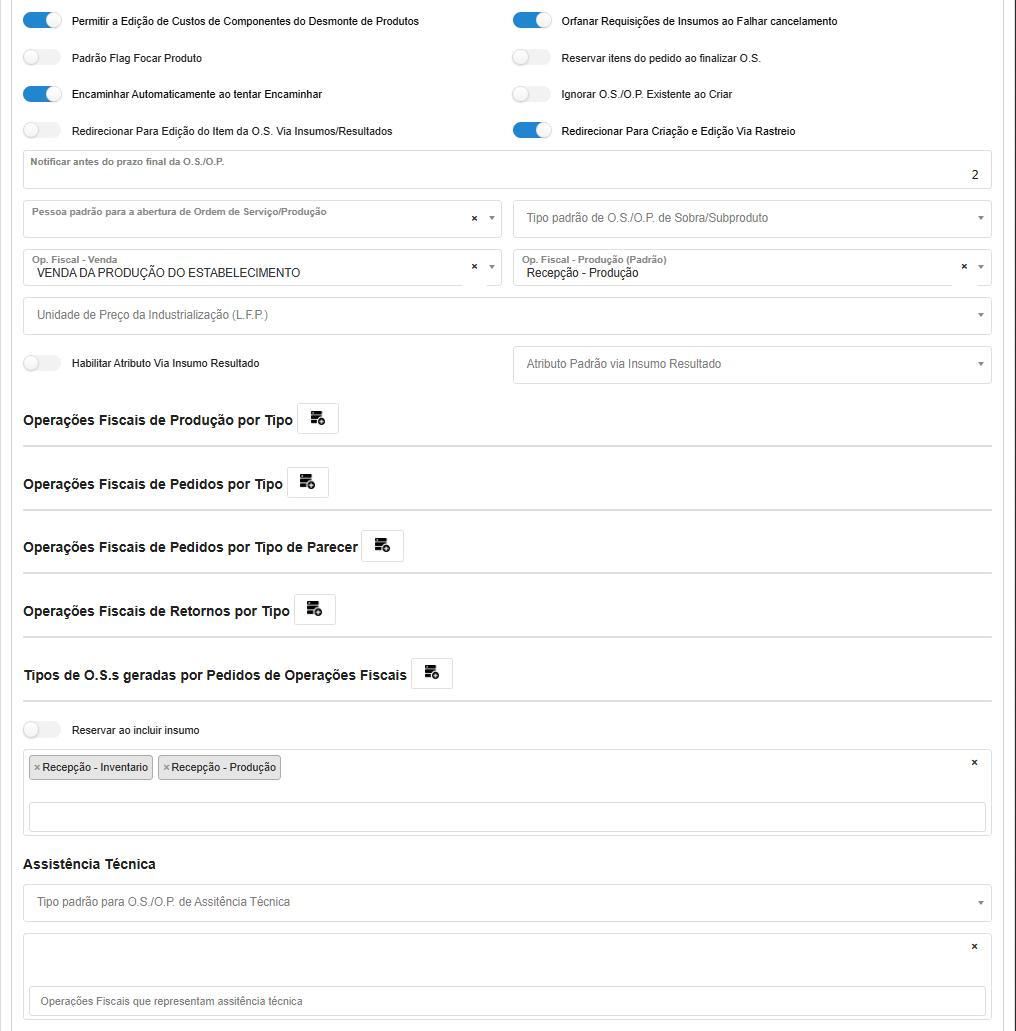Add entry for Operações Fiscais de Retornos por Tipo
The width and height of the screenshot is (1016, 1031).
314,610
